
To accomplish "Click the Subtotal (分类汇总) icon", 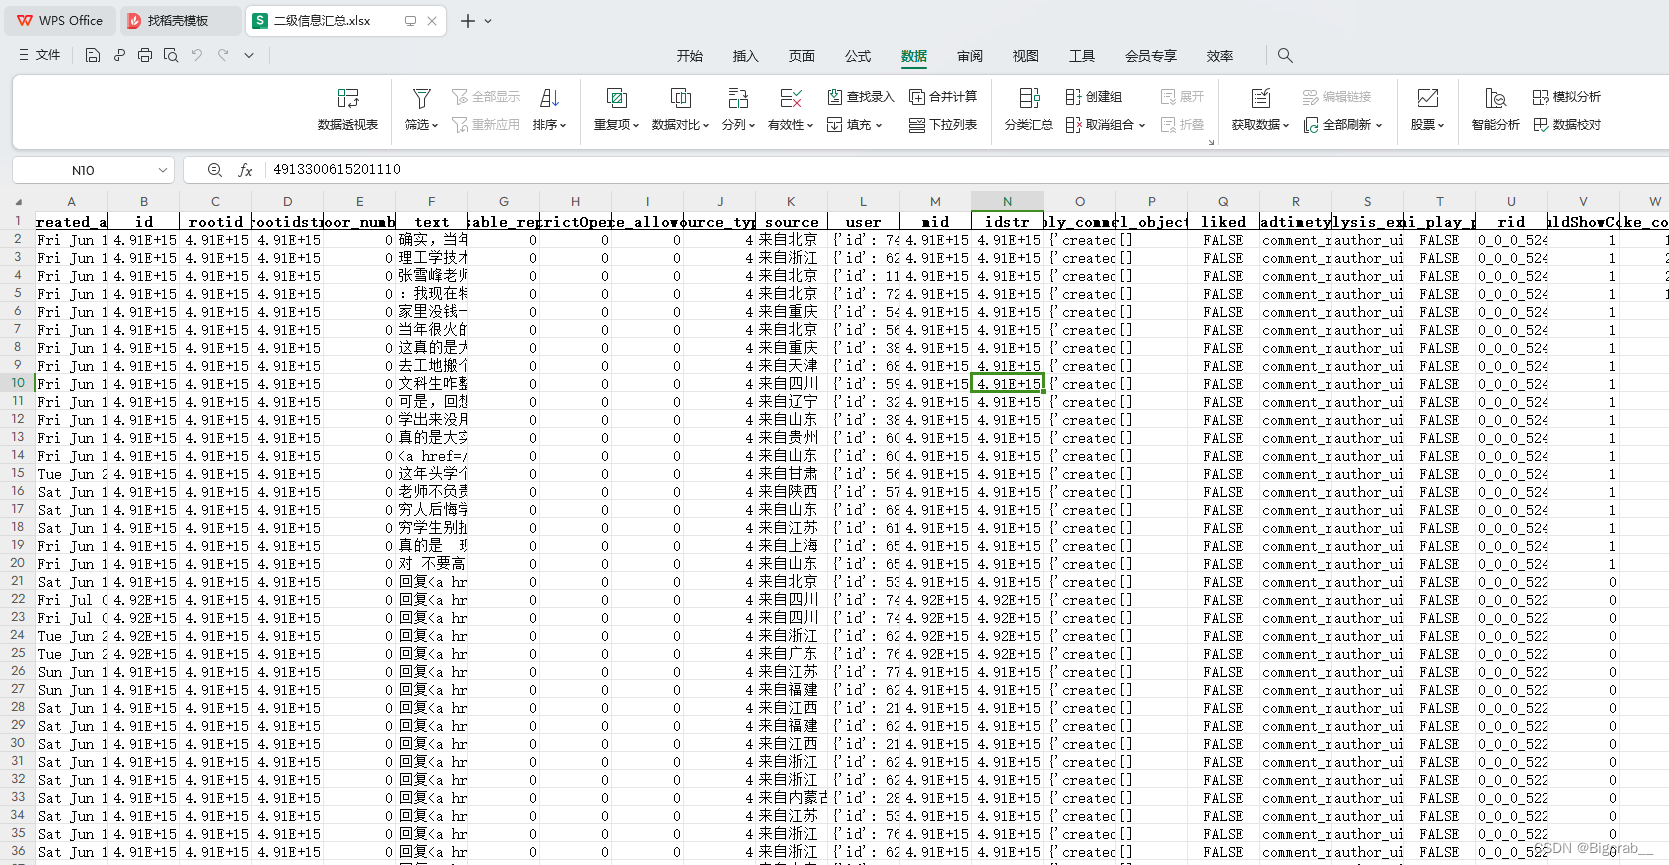I will coord(1029,98).
